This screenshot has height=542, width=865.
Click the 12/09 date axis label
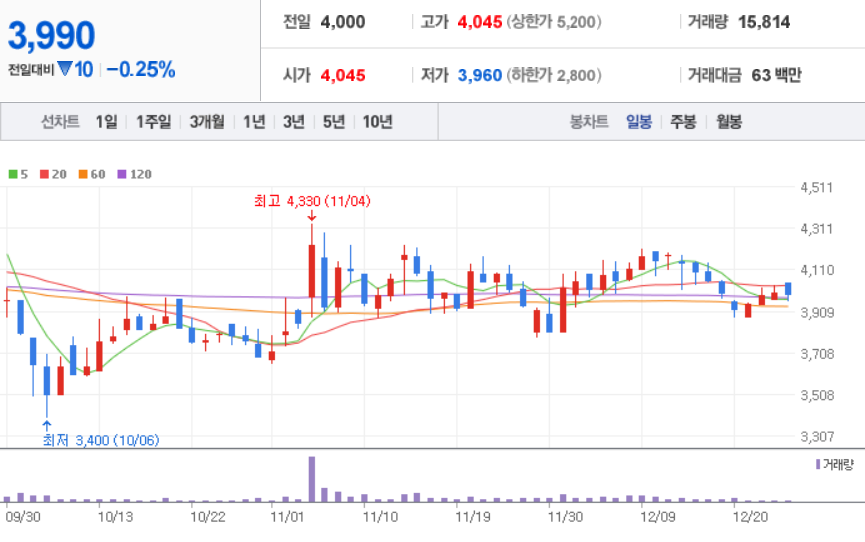(x=657, y=517)
